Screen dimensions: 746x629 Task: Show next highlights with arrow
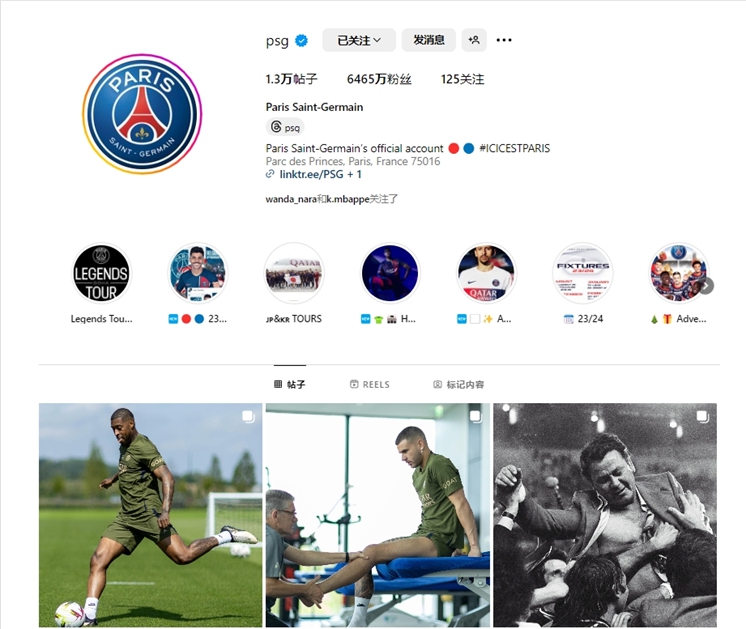pos(707,286)
